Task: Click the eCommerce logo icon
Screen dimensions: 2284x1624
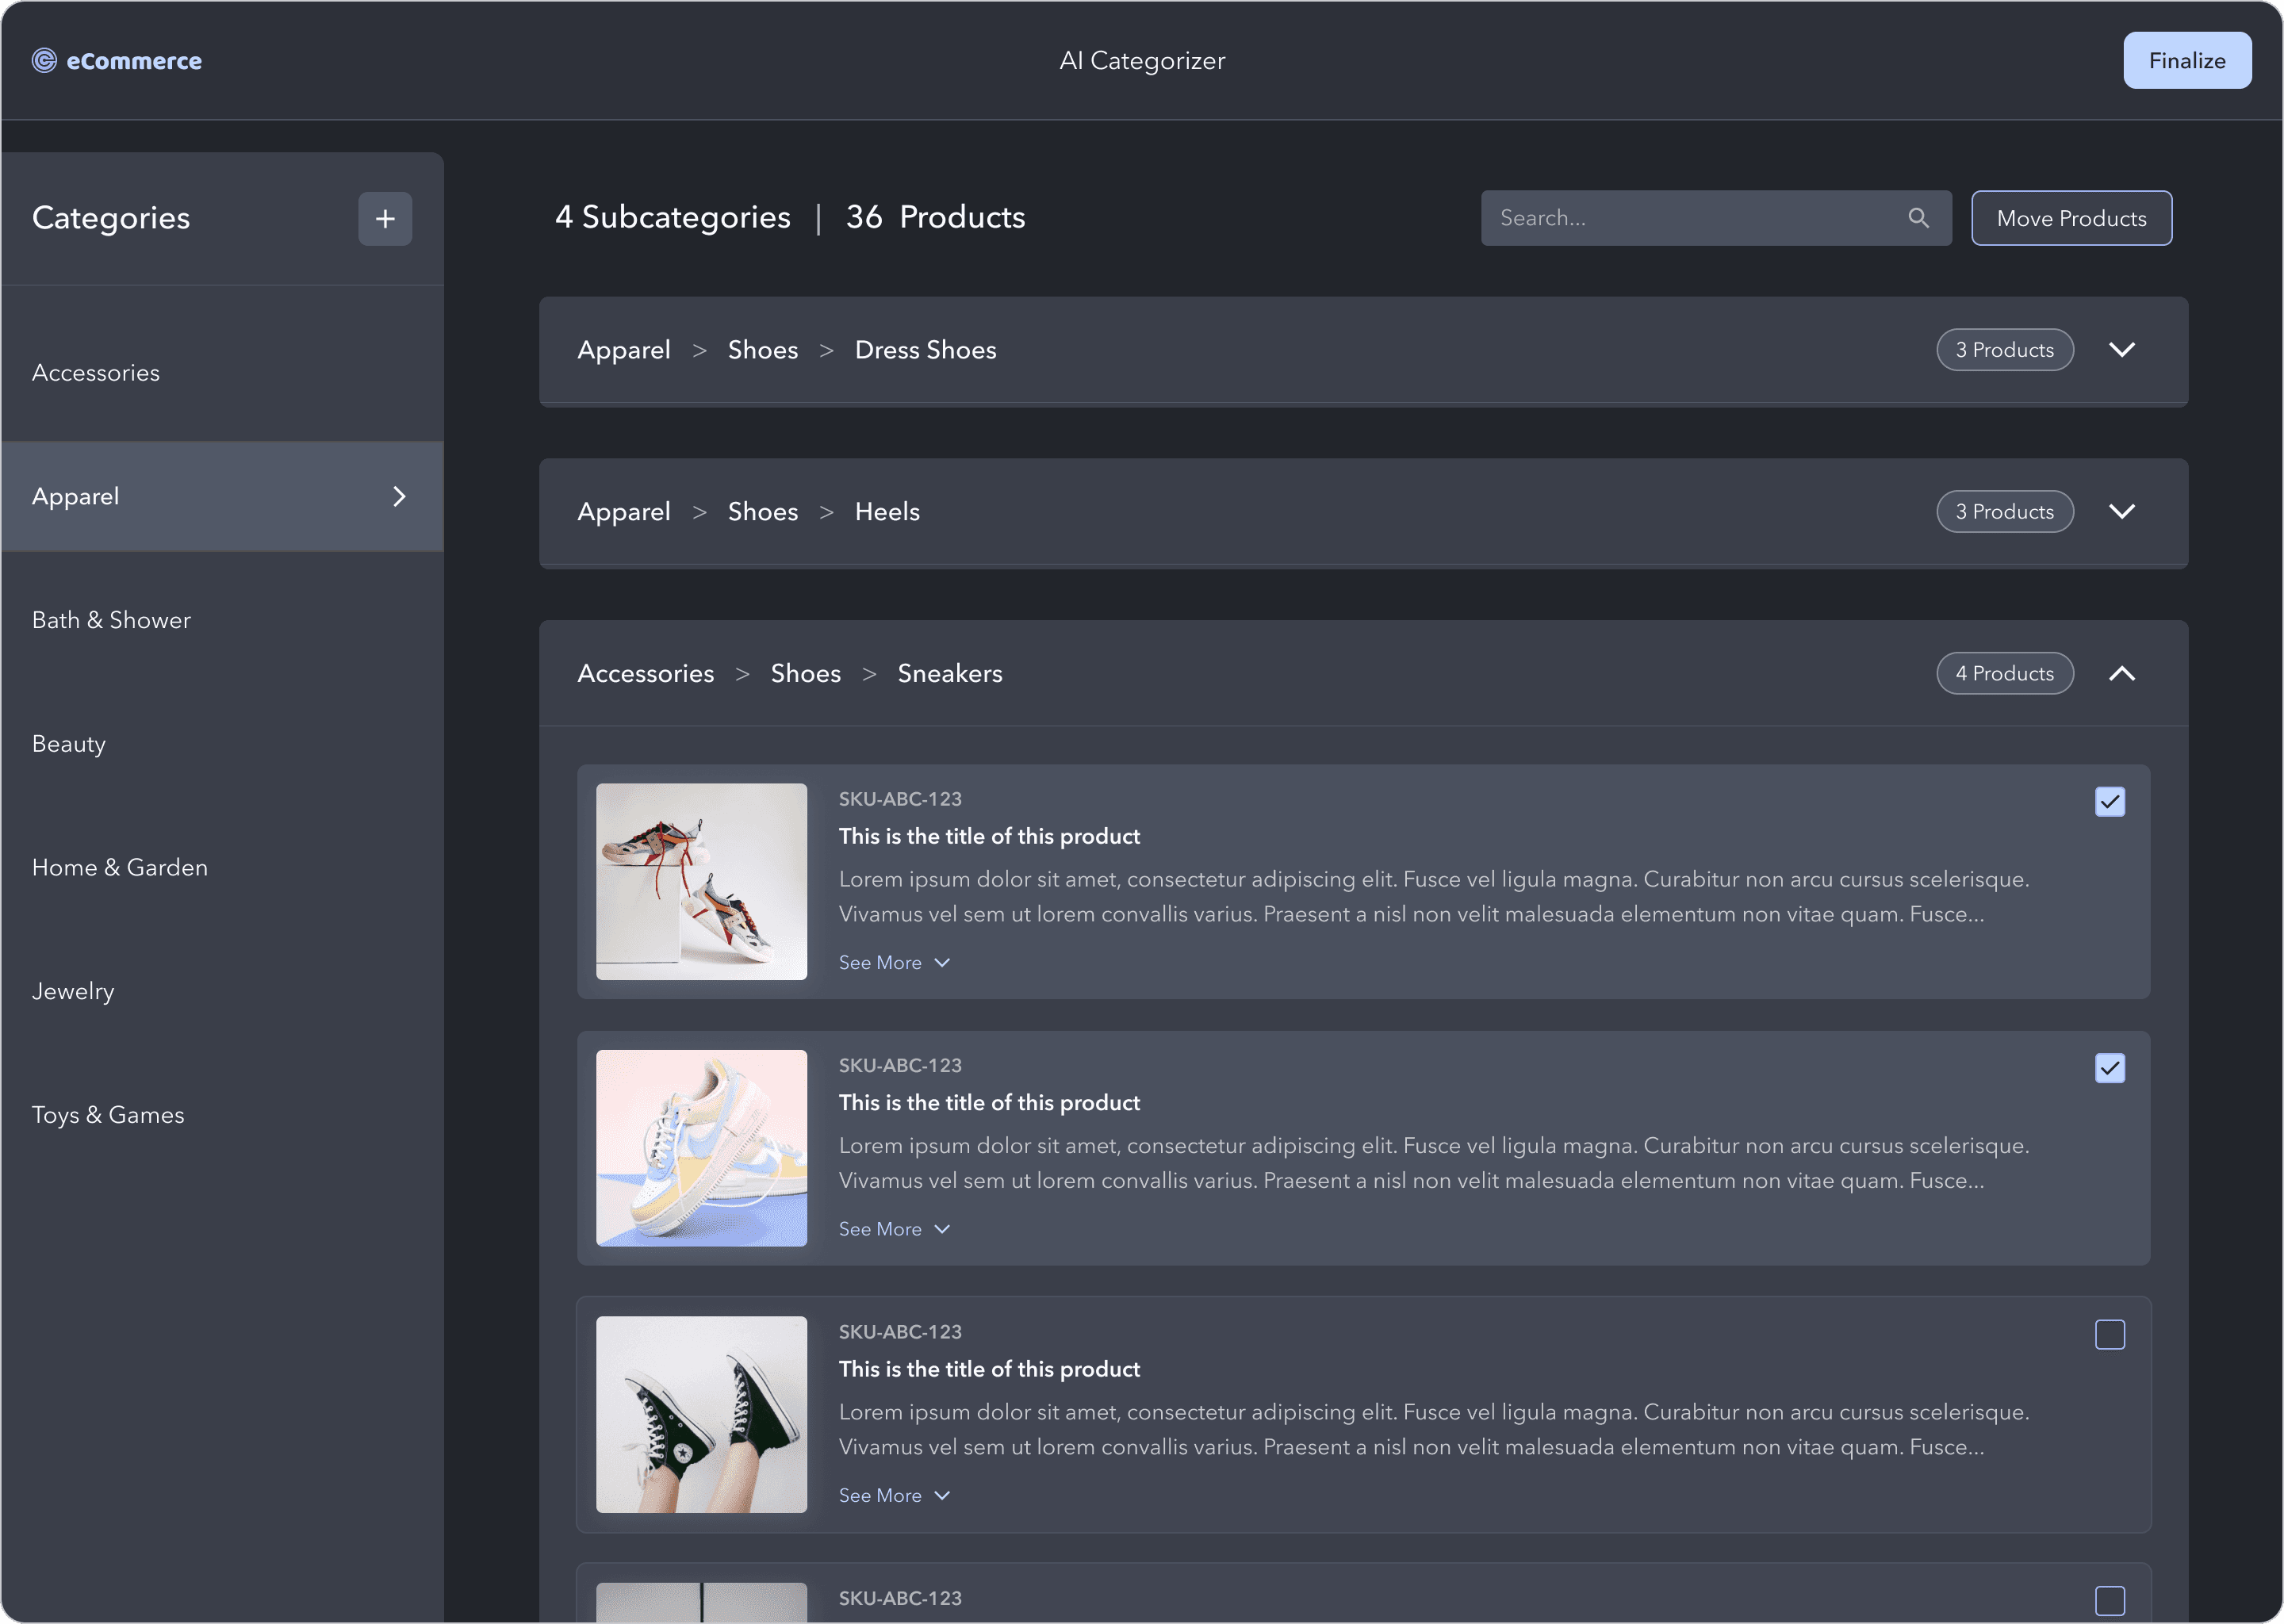Action: pyautogui.click(x=44, y=61)
